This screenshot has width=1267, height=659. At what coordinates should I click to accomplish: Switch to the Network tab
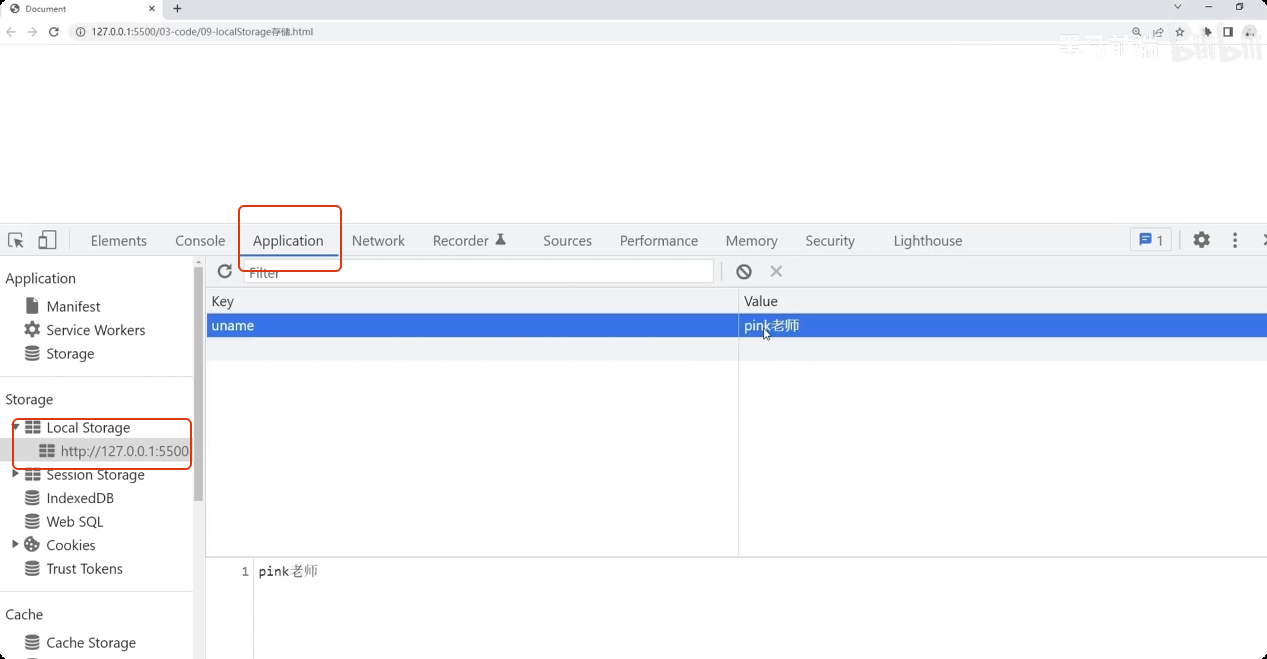pyautogui.click(x=378, y=241)
